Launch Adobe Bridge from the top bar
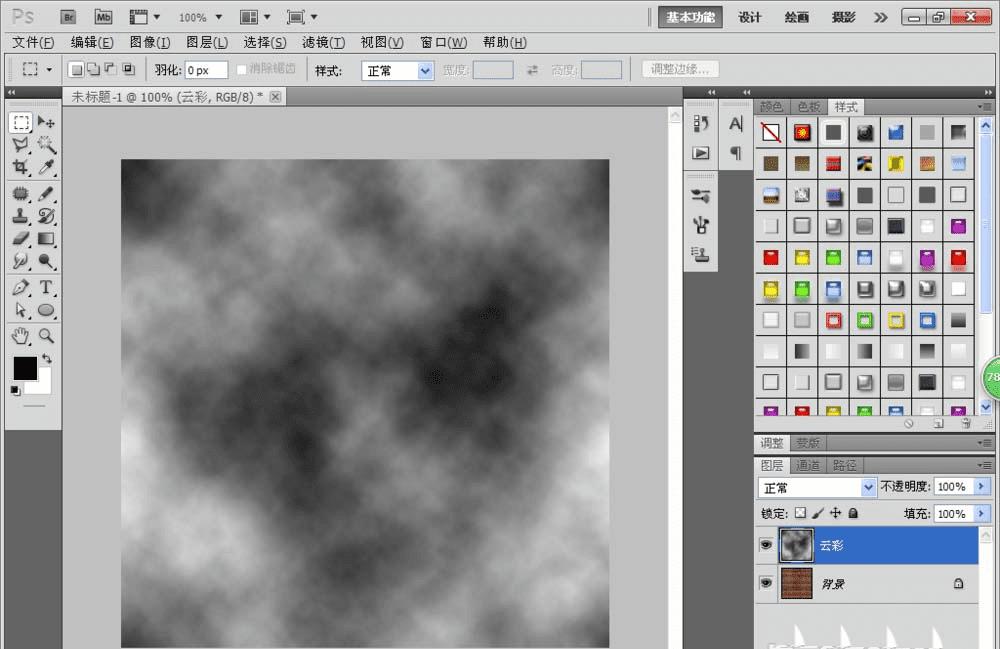The image size is (1000, 649). (68, 17)
